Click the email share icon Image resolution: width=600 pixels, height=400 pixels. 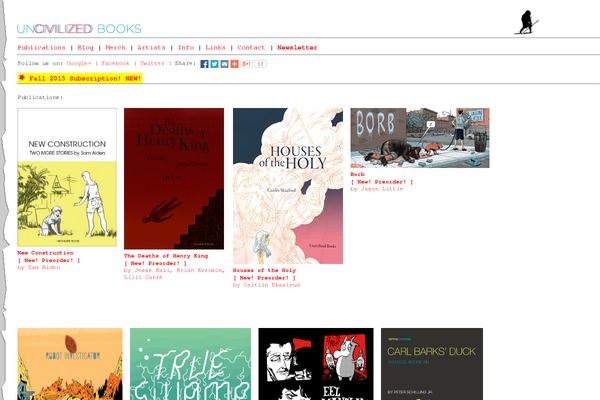[224, 64]
